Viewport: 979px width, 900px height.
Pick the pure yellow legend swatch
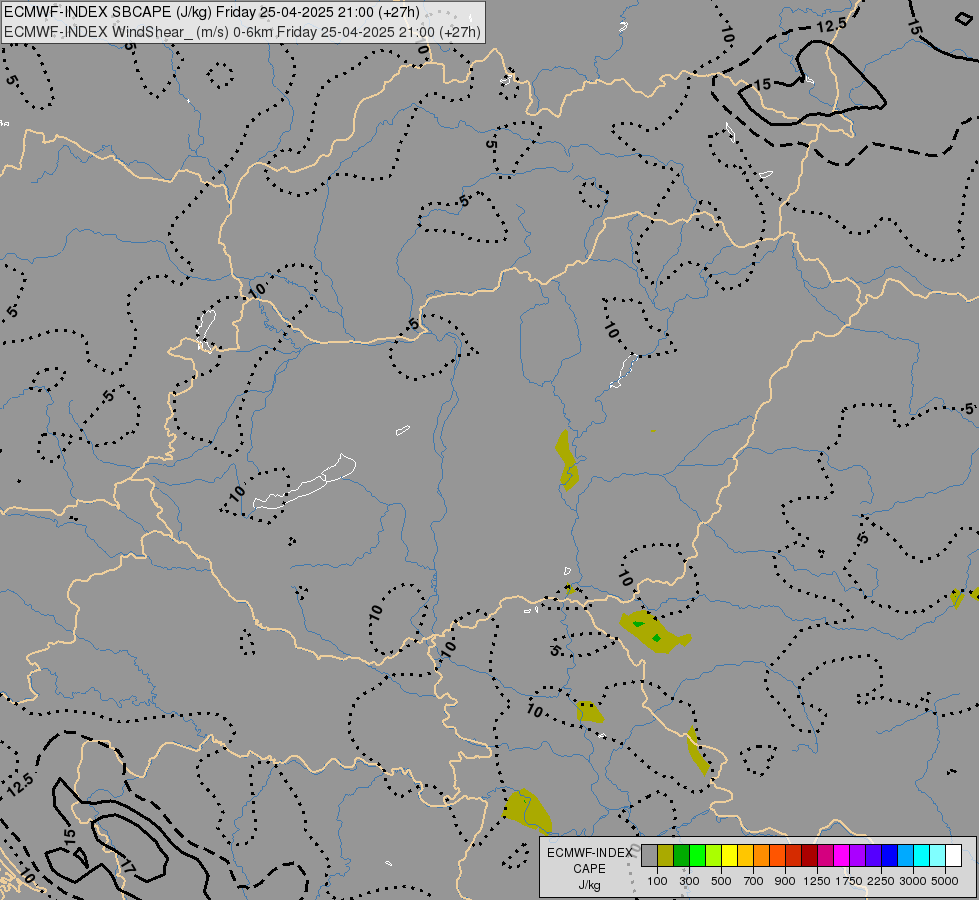point(729,856)
